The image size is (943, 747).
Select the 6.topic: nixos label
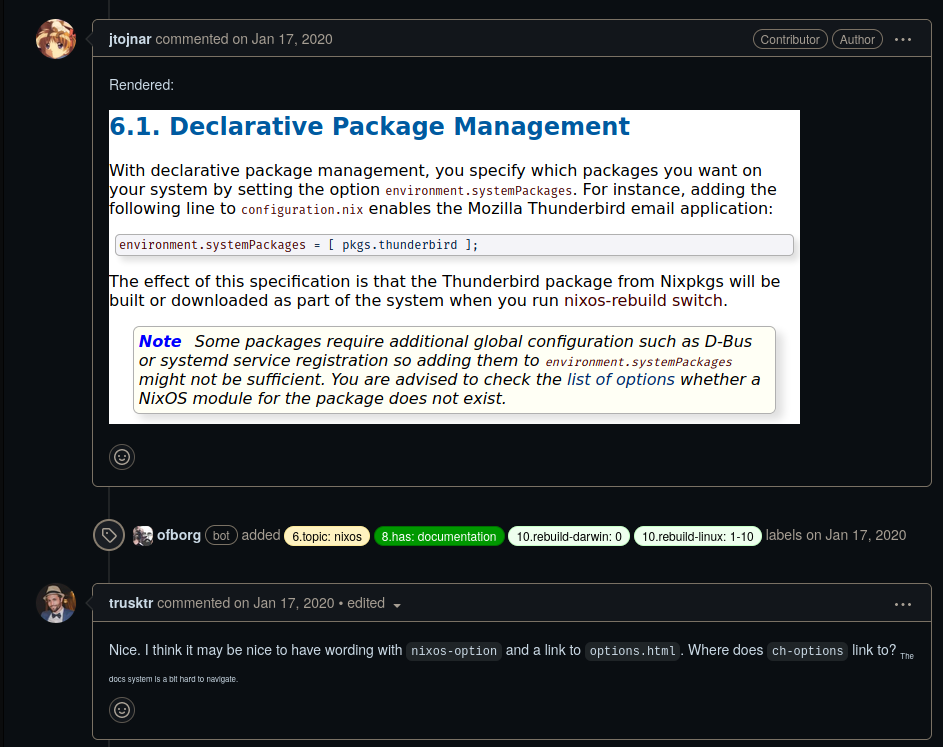click(327, 536)
